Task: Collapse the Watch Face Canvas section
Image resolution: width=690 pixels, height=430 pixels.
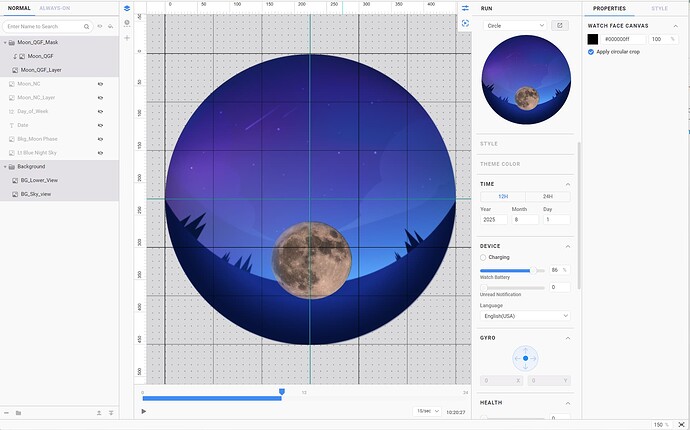Action: [x=675, y=26]
